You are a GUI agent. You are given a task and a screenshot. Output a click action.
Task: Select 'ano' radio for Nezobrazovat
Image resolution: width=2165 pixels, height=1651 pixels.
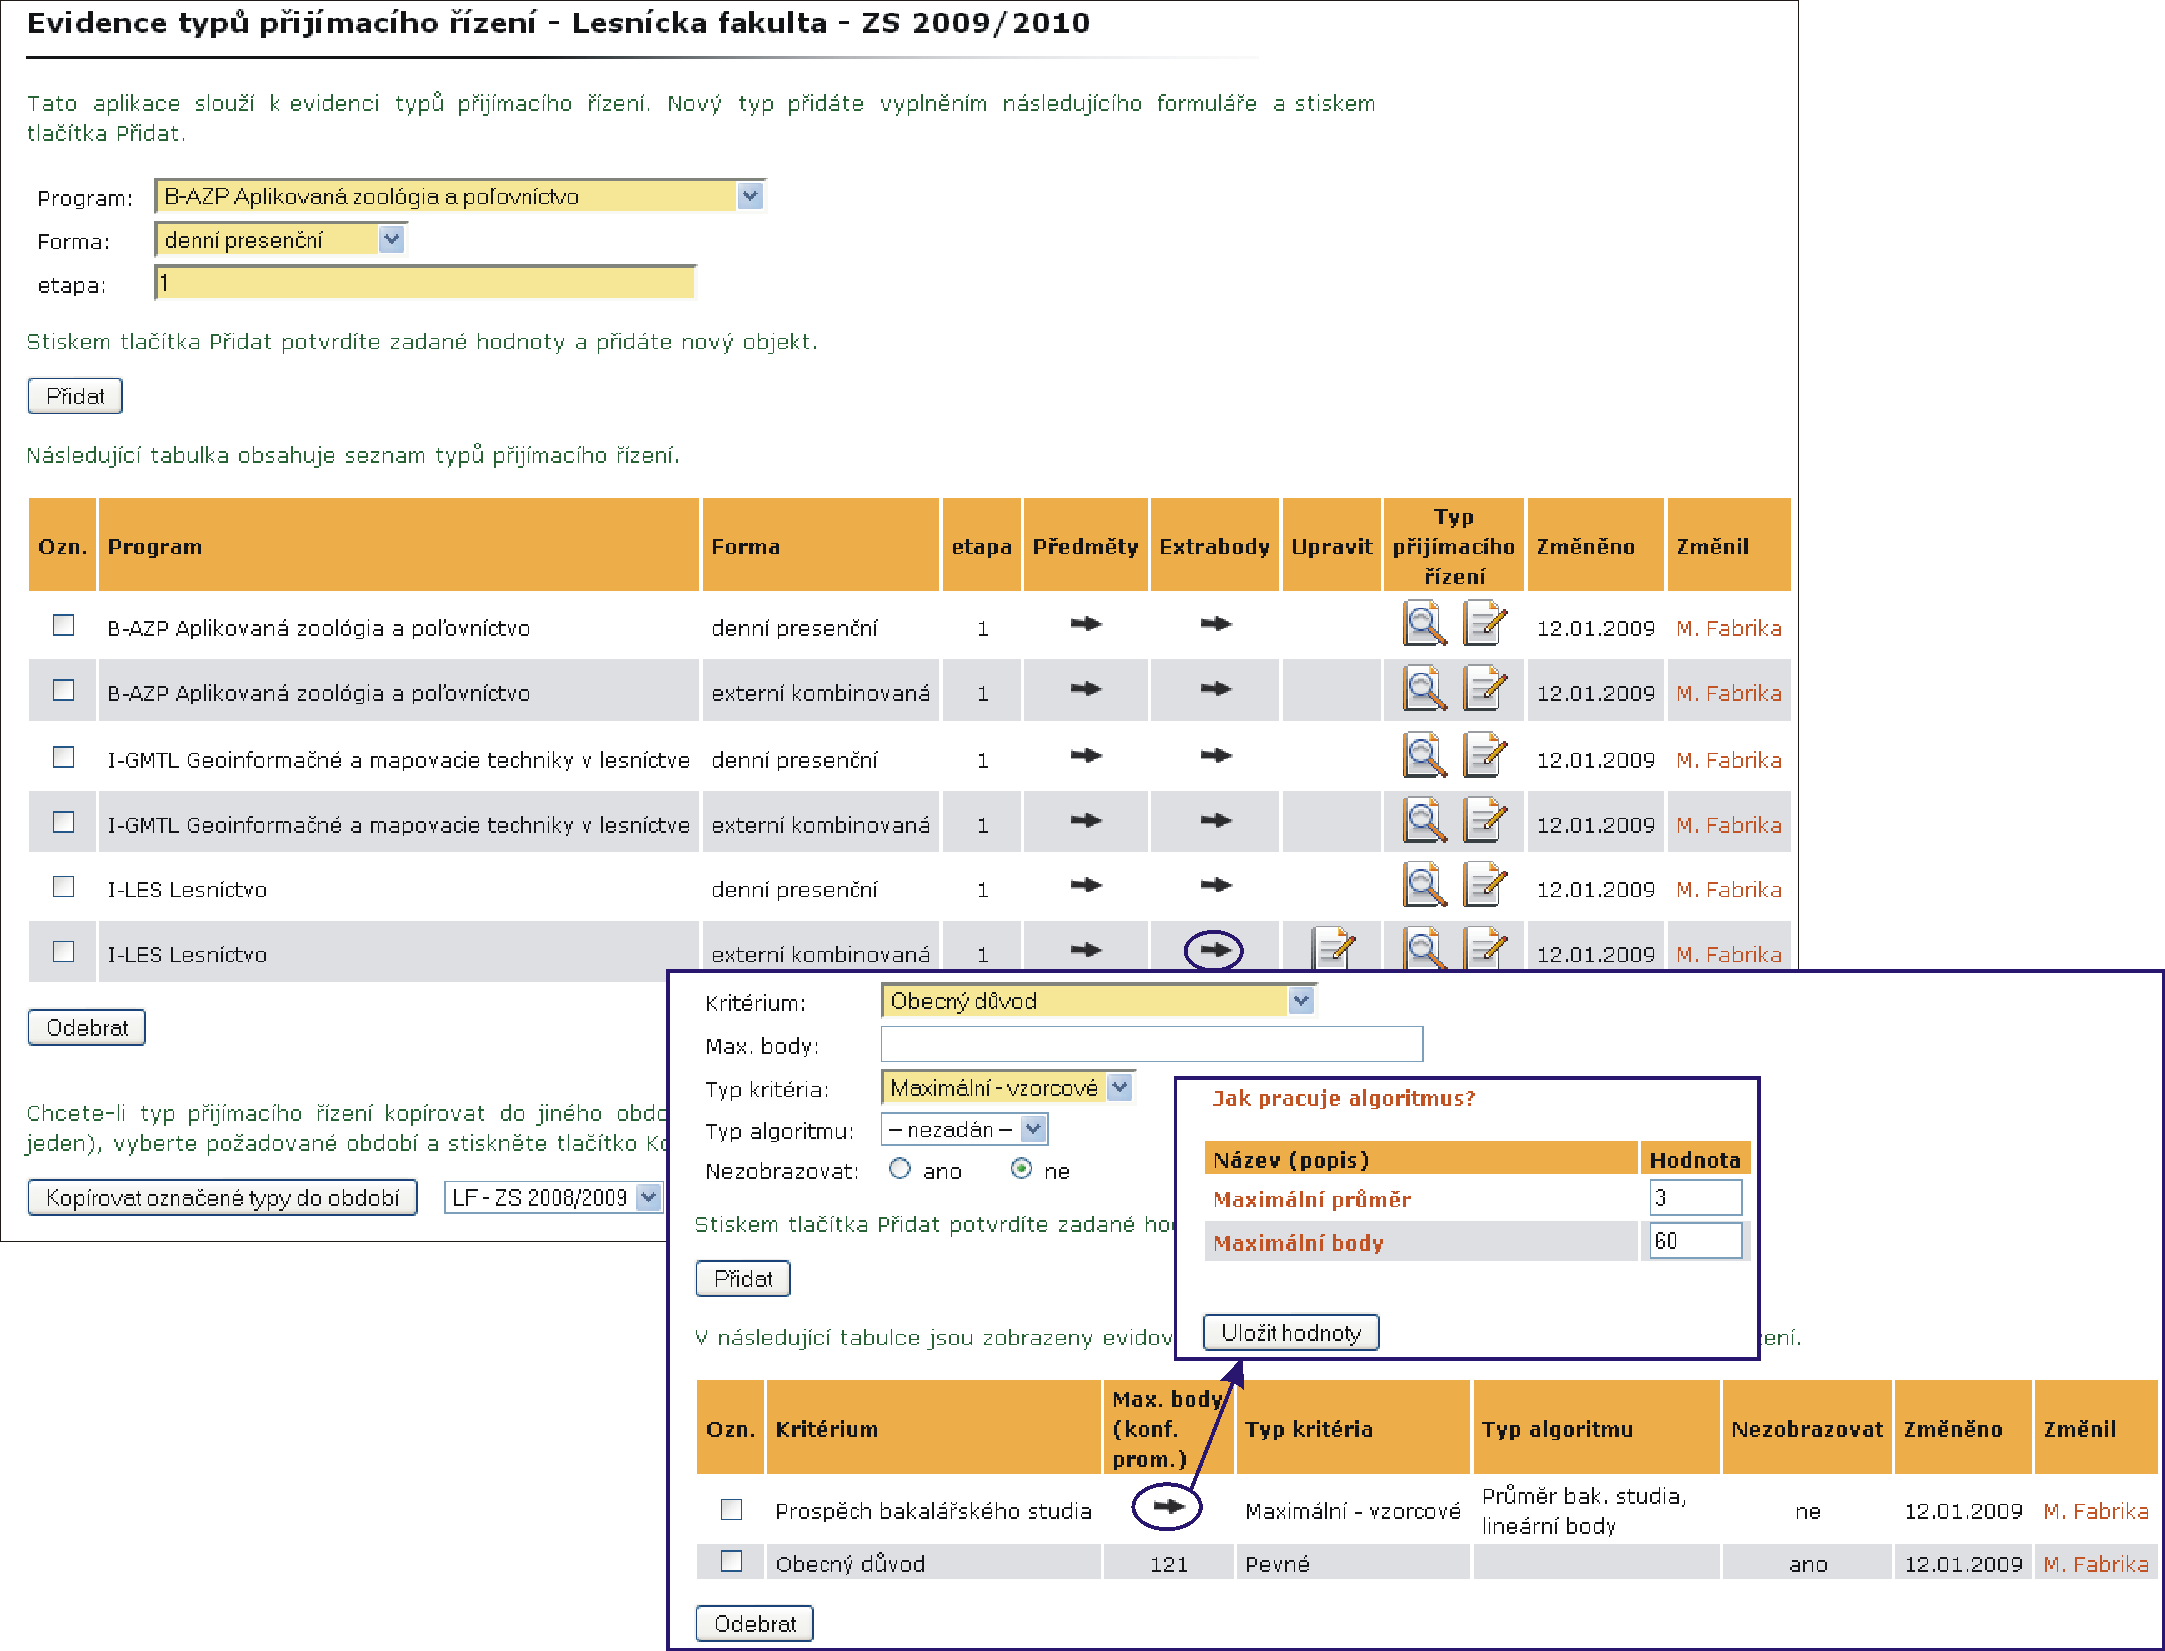click(x=900, y=1168)
